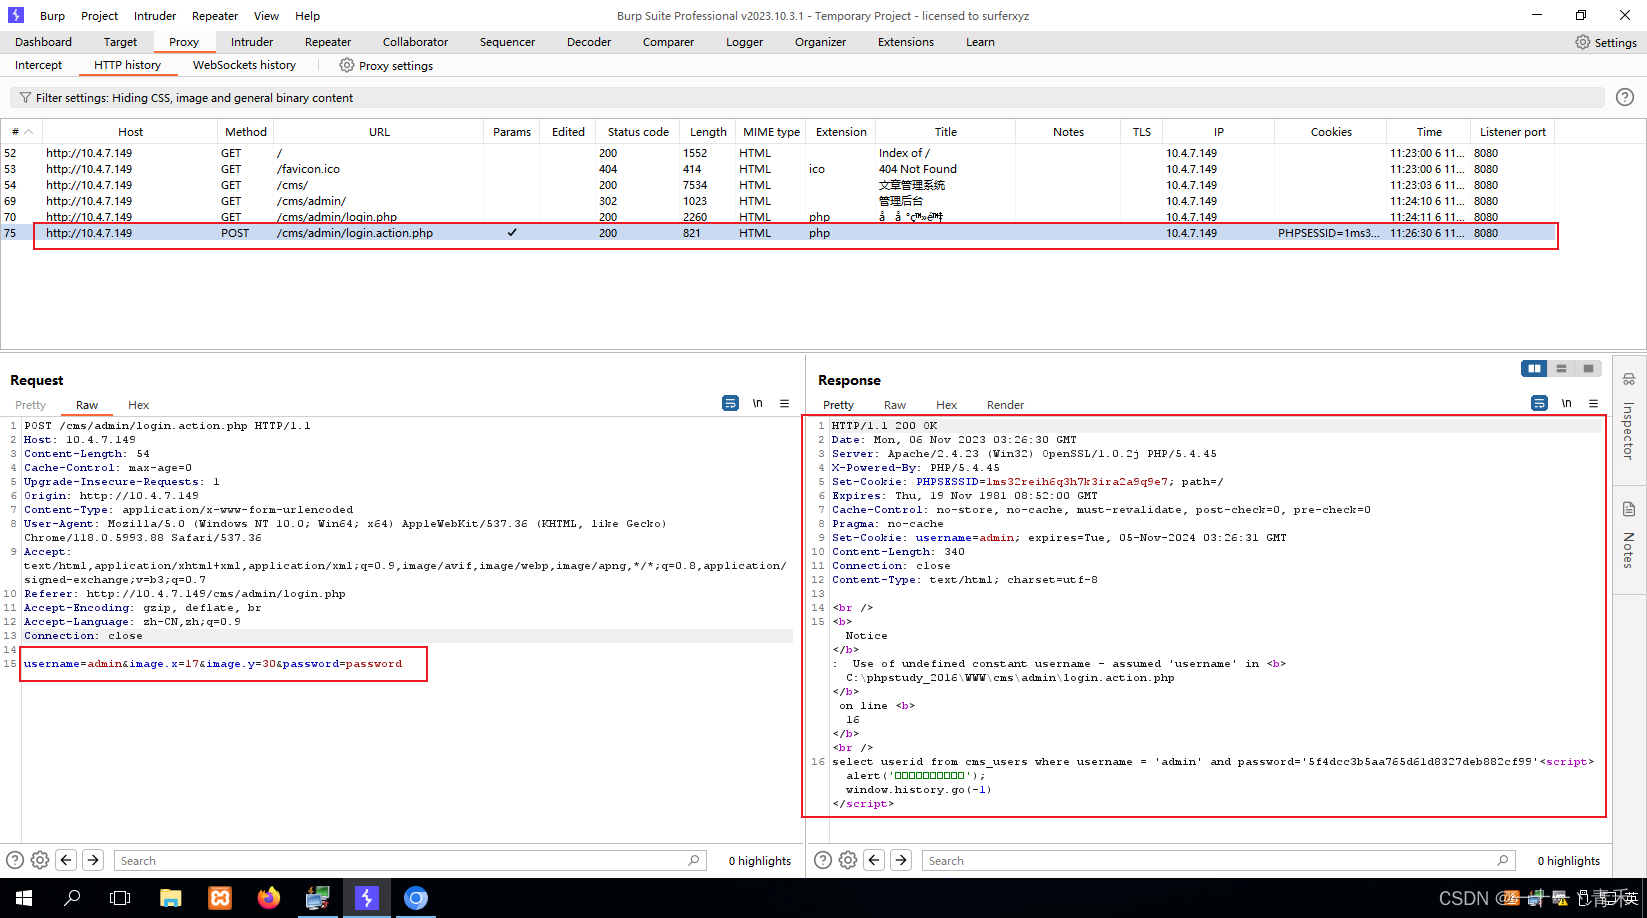Toggle Request pane message wrap icon
Viewport: 1647px width, 918px height.
[x=730, y=403]
